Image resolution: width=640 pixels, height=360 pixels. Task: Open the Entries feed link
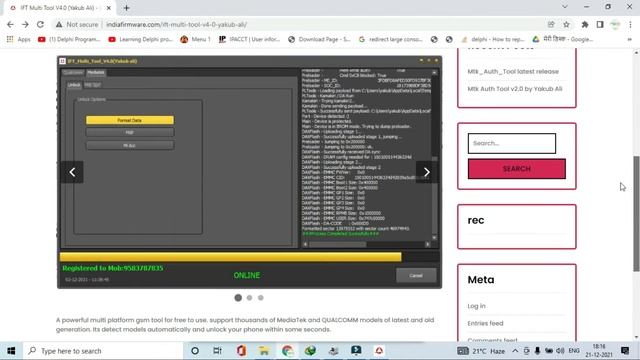(485, 323)
